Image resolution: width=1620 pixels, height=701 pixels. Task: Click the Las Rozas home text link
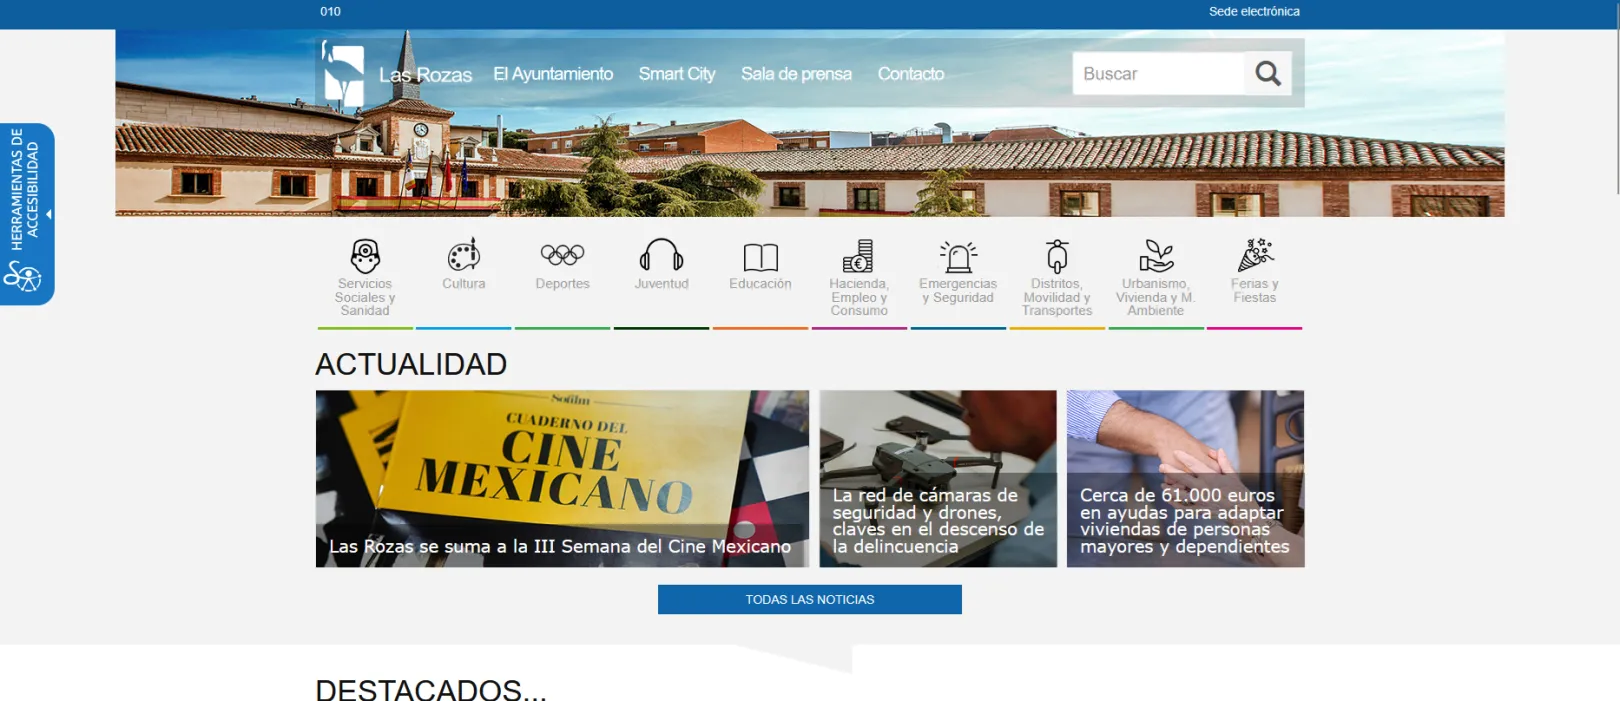[x=425, y=75]
